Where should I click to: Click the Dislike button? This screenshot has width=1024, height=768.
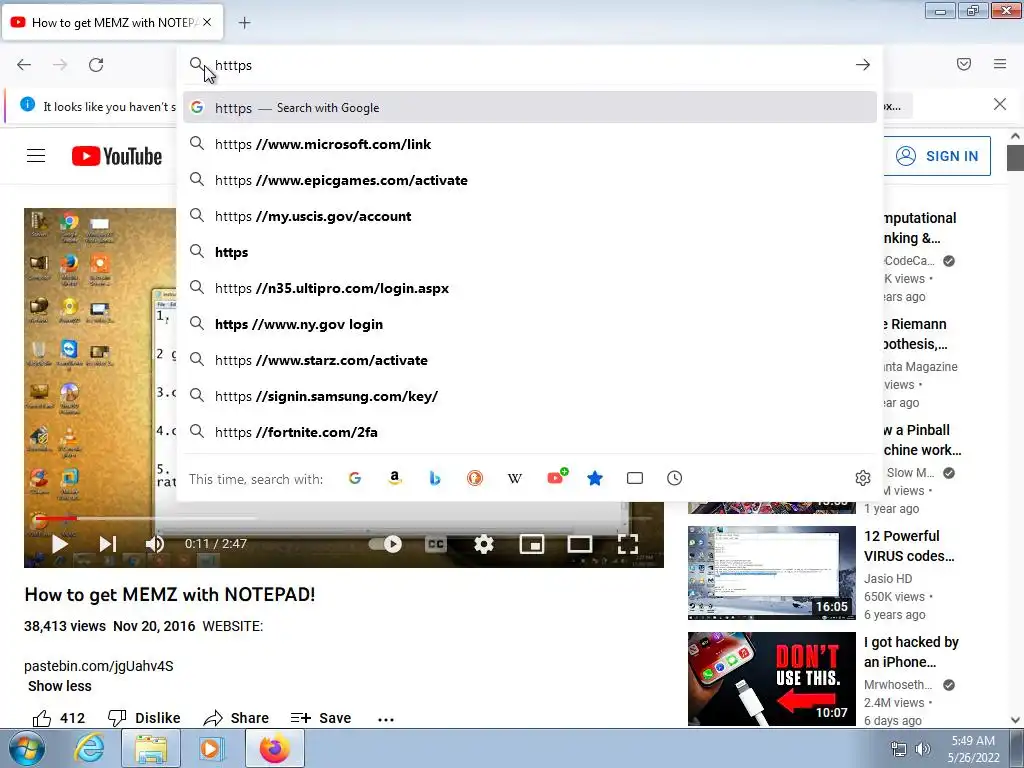pyautogui.click(x=144, y=718)
